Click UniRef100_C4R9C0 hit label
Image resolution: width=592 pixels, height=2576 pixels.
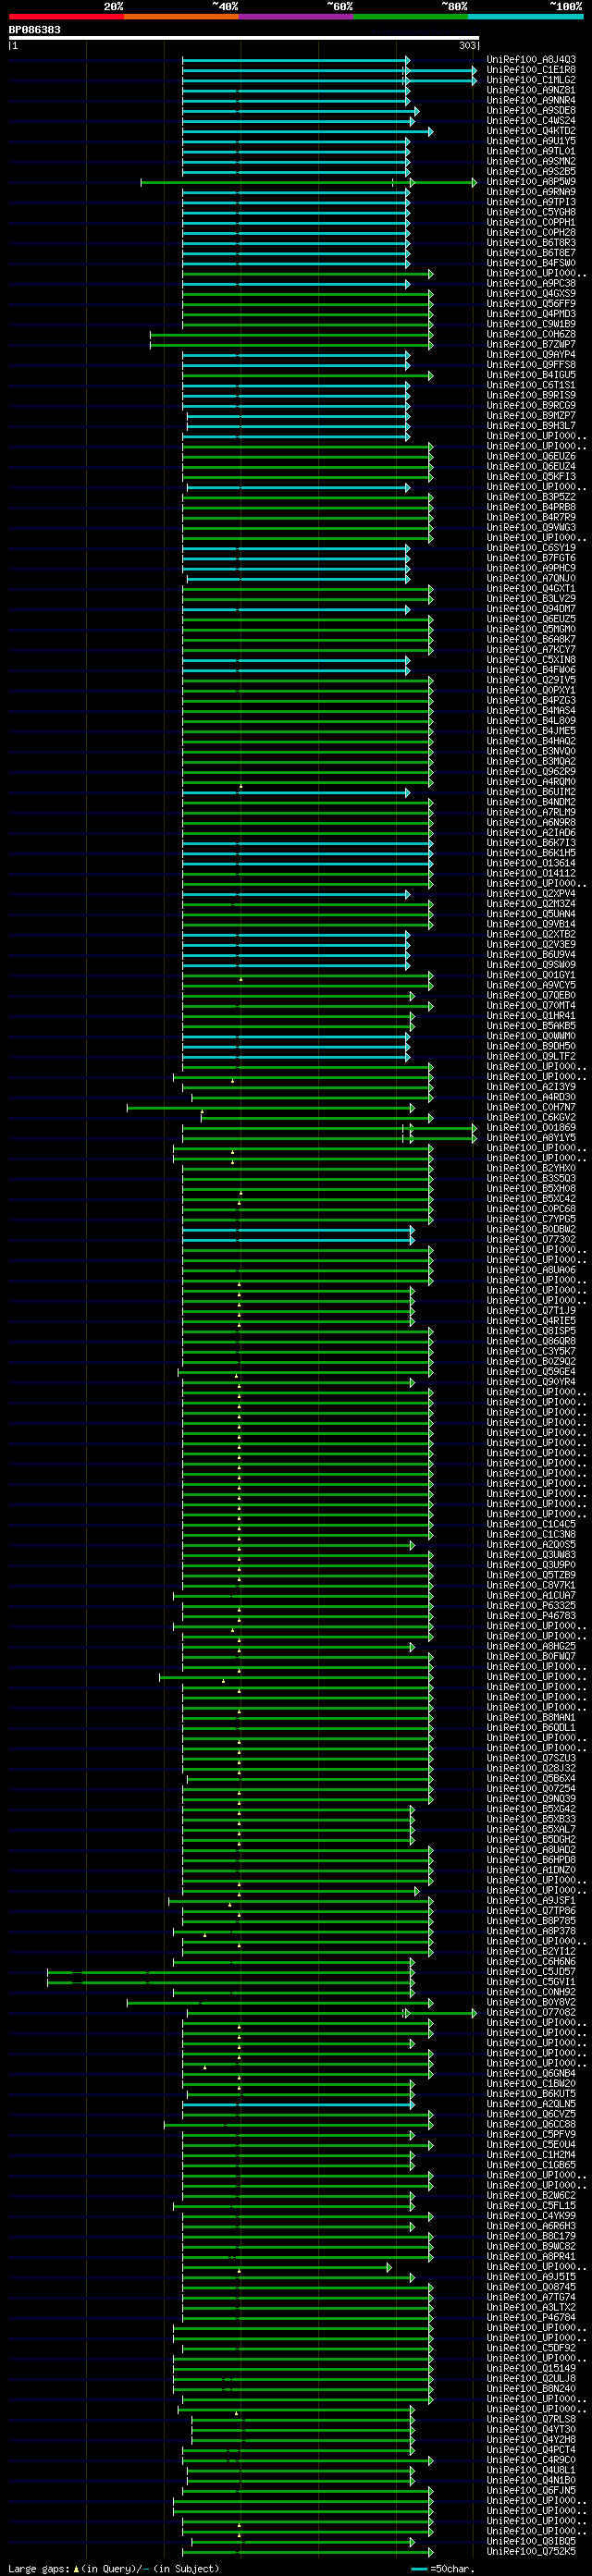(531, 2461)
